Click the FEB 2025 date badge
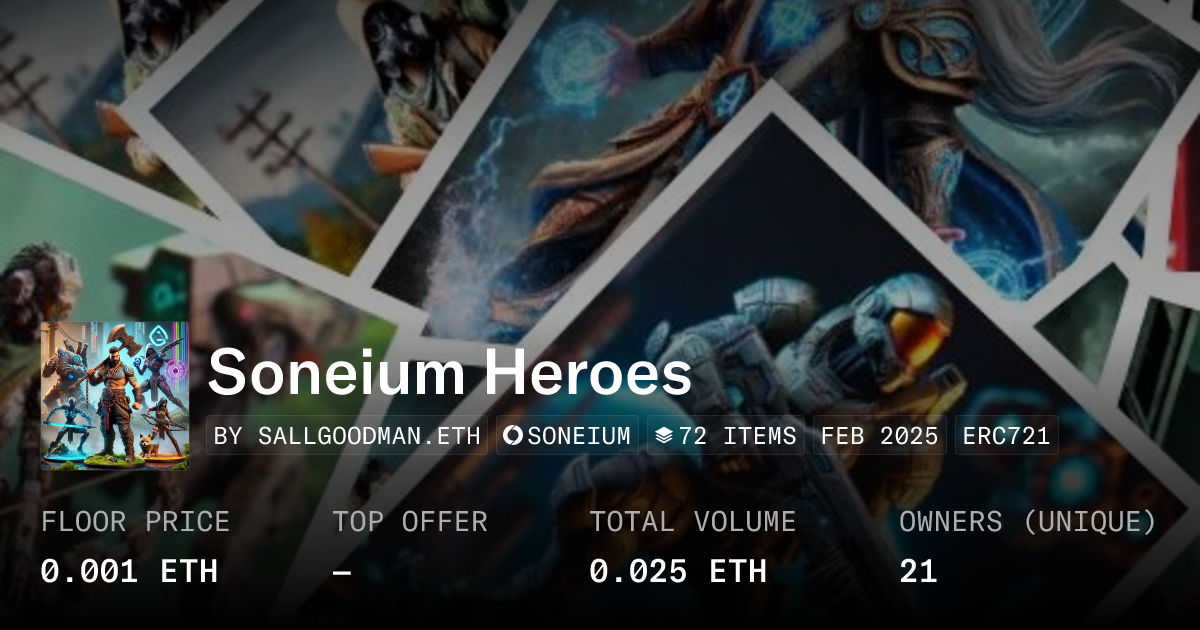1200x630 pixels. point(879,436)
